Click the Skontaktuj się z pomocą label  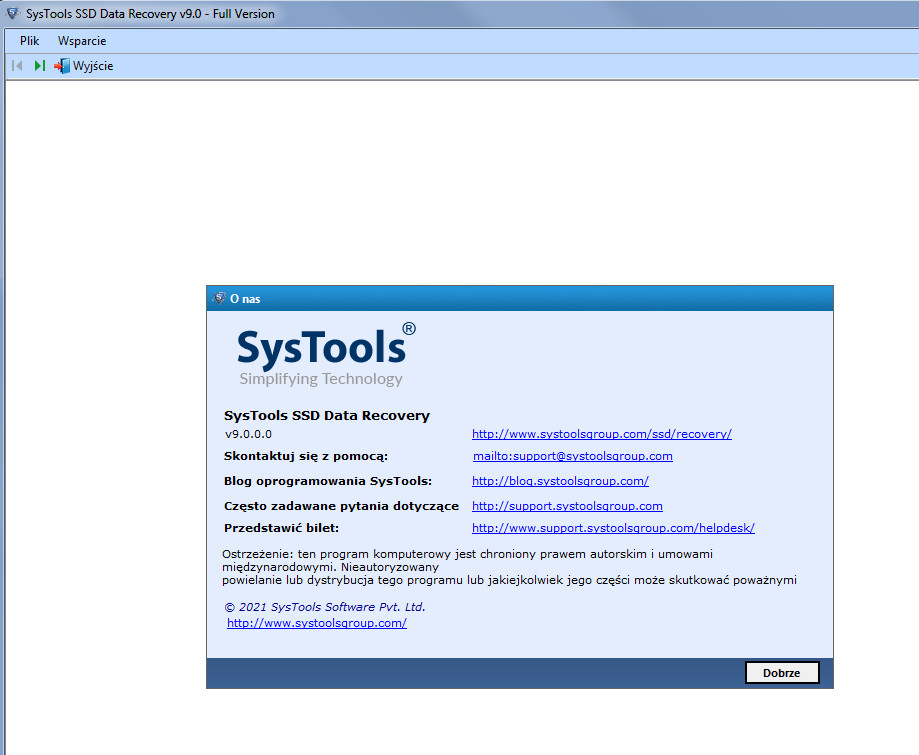[306, 457]
